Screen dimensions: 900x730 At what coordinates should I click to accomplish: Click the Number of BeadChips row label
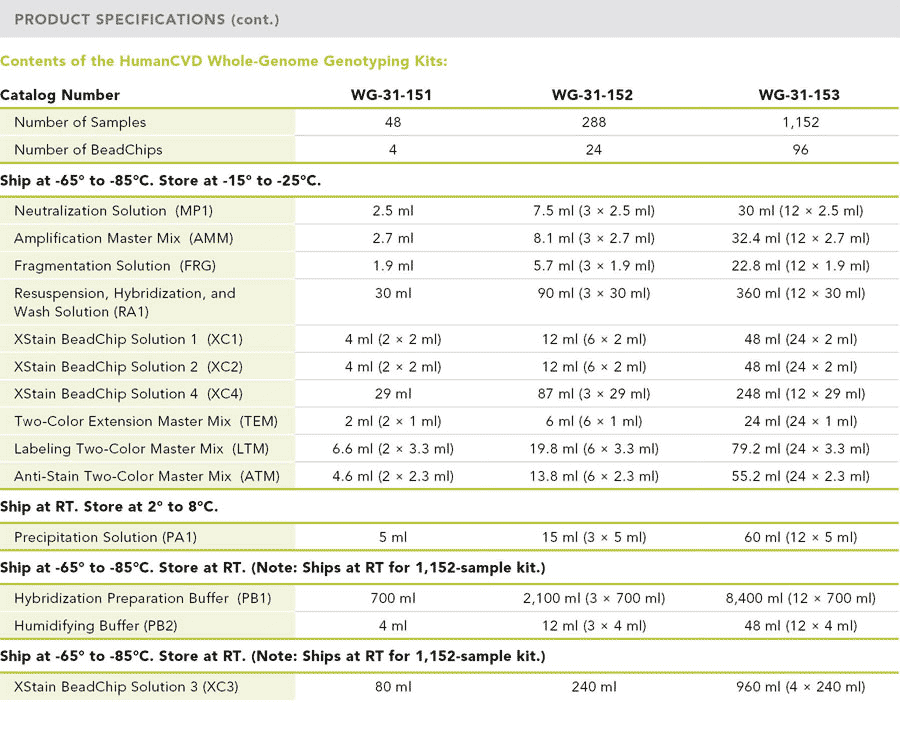88,150
